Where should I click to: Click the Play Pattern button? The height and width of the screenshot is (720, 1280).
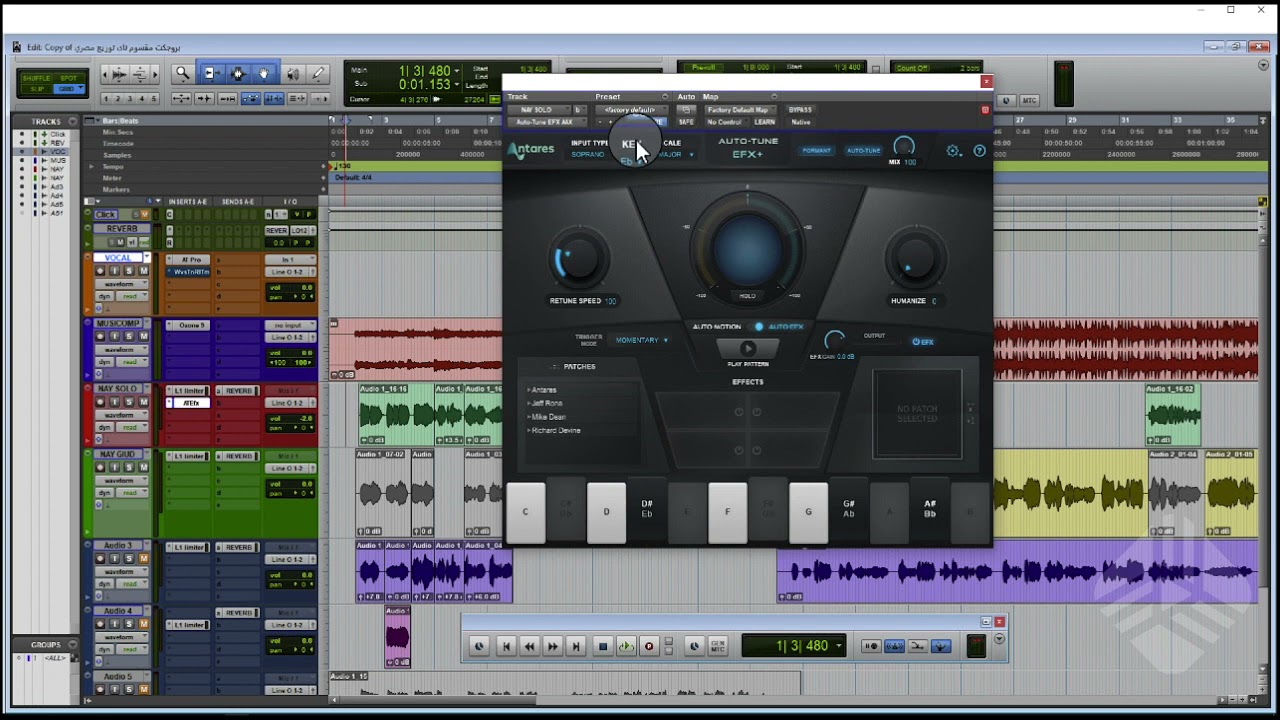pos(747,348)
